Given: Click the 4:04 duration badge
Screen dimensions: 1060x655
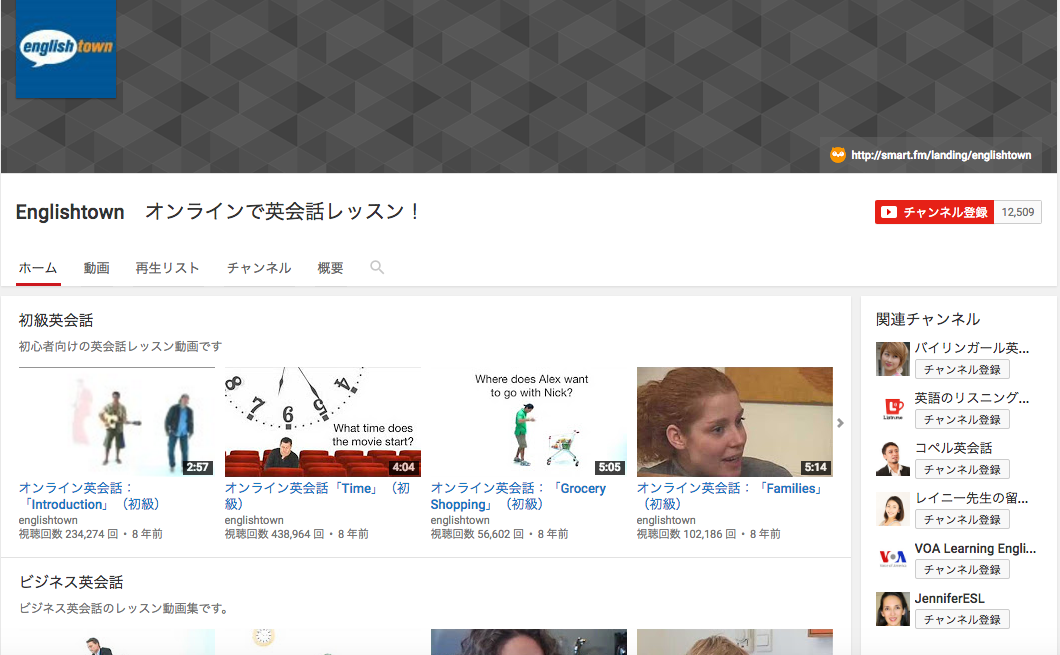Looking at the screenshot, I should tap(404, 467).
